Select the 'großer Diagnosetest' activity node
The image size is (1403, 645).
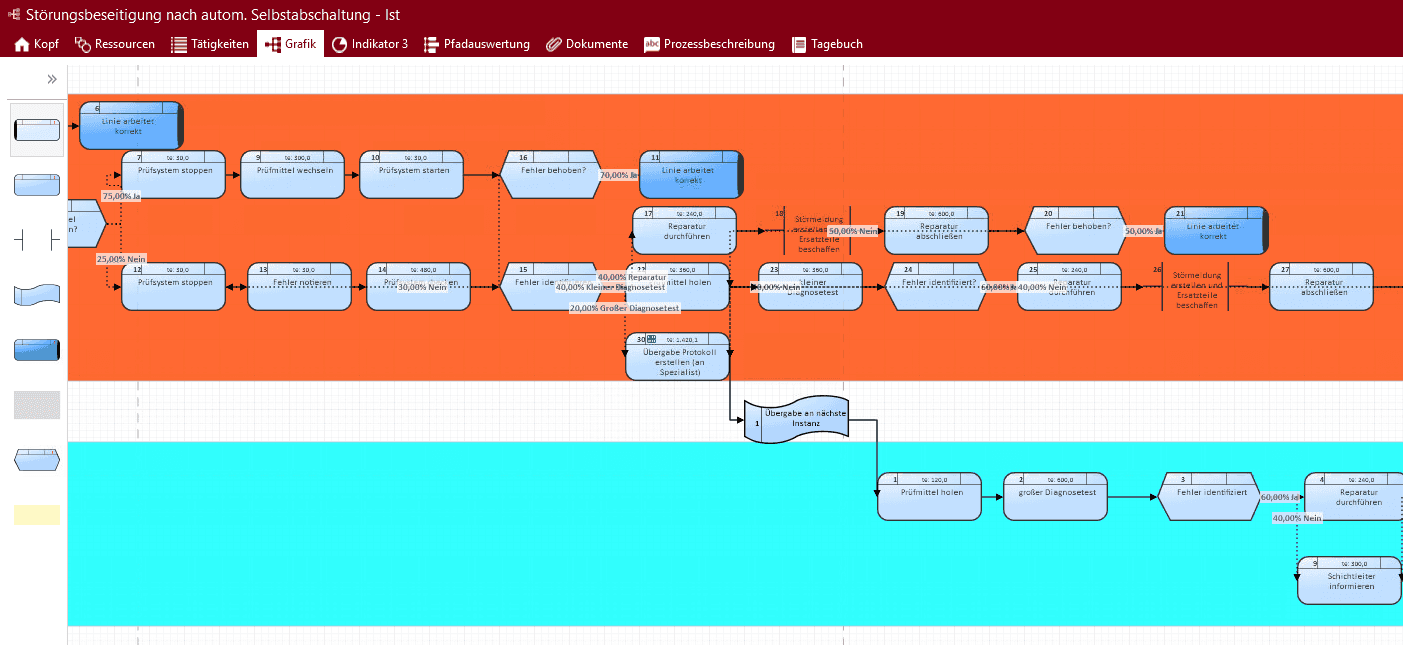coord(1056,496)
